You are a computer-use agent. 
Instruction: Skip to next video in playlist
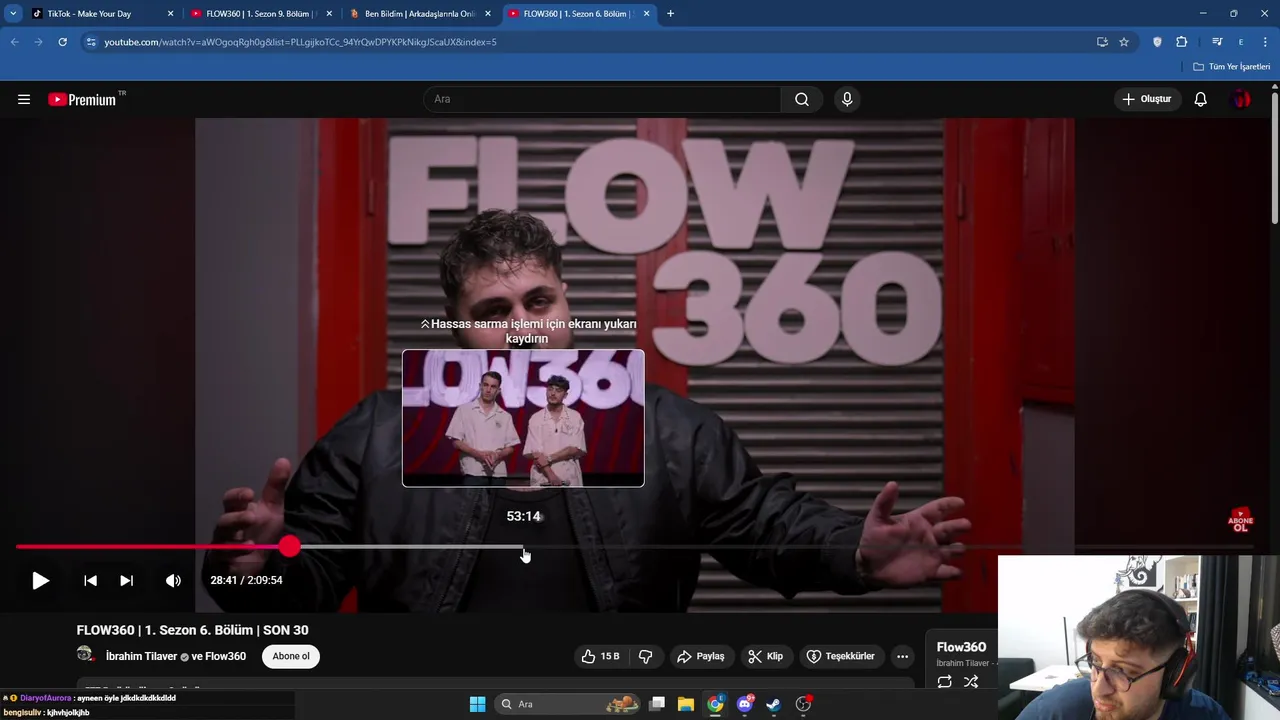click(127, 580)
